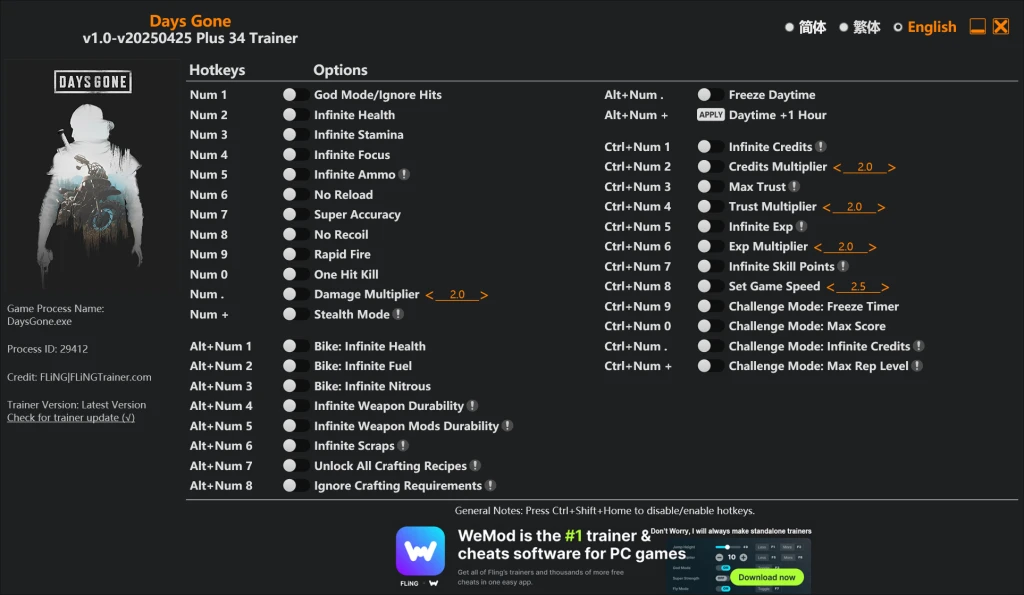This screenshot has width=1024, height=595.
Task: Enable the No Recoil switch
Action: click(x=295, y=234)
